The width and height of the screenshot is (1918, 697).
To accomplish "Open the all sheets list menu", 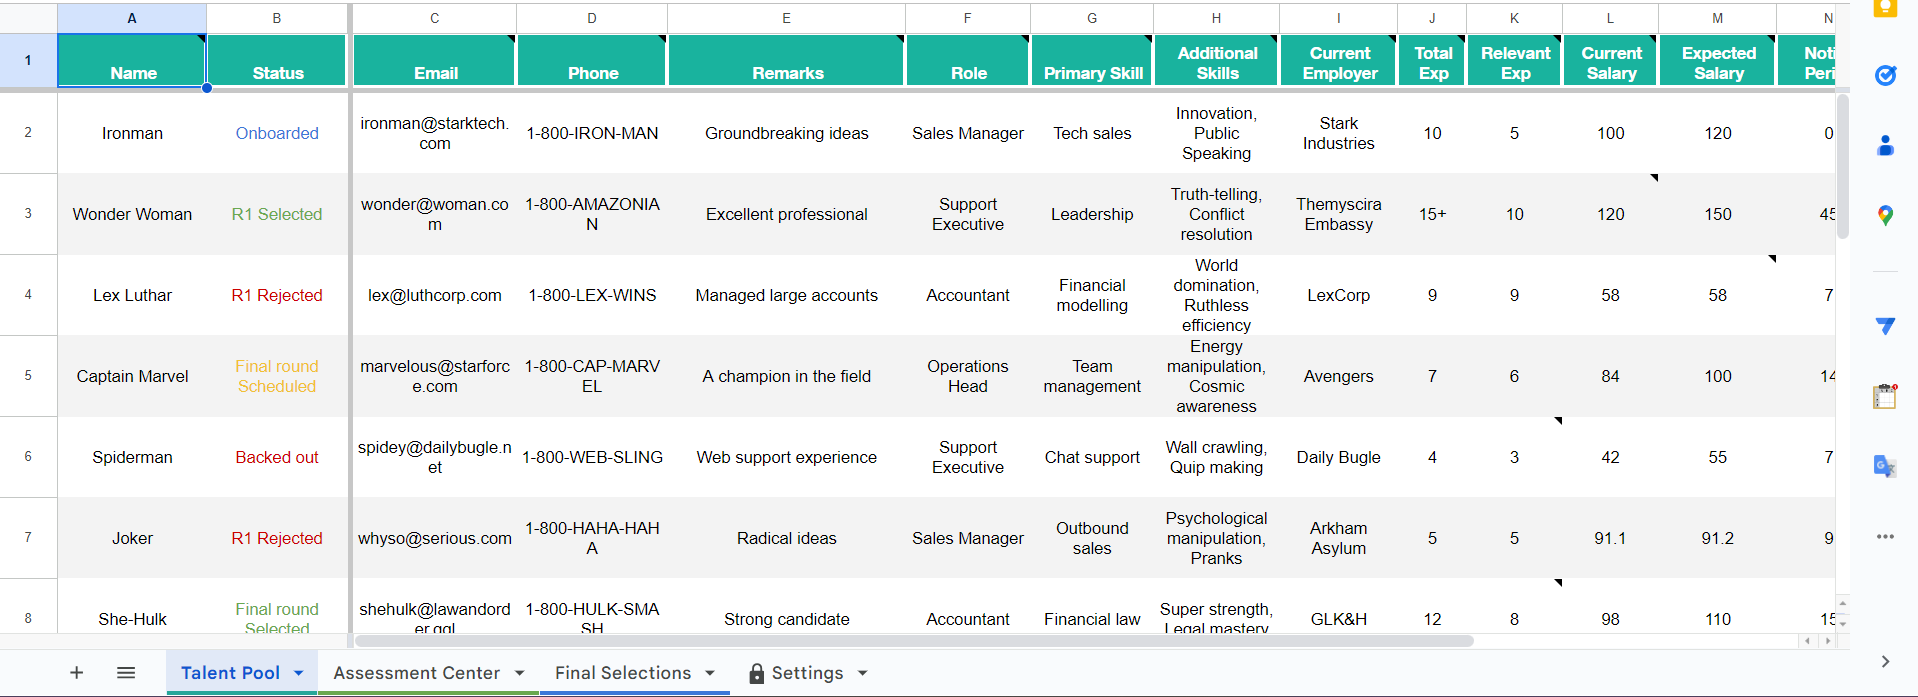I will [x=126, y=672].
